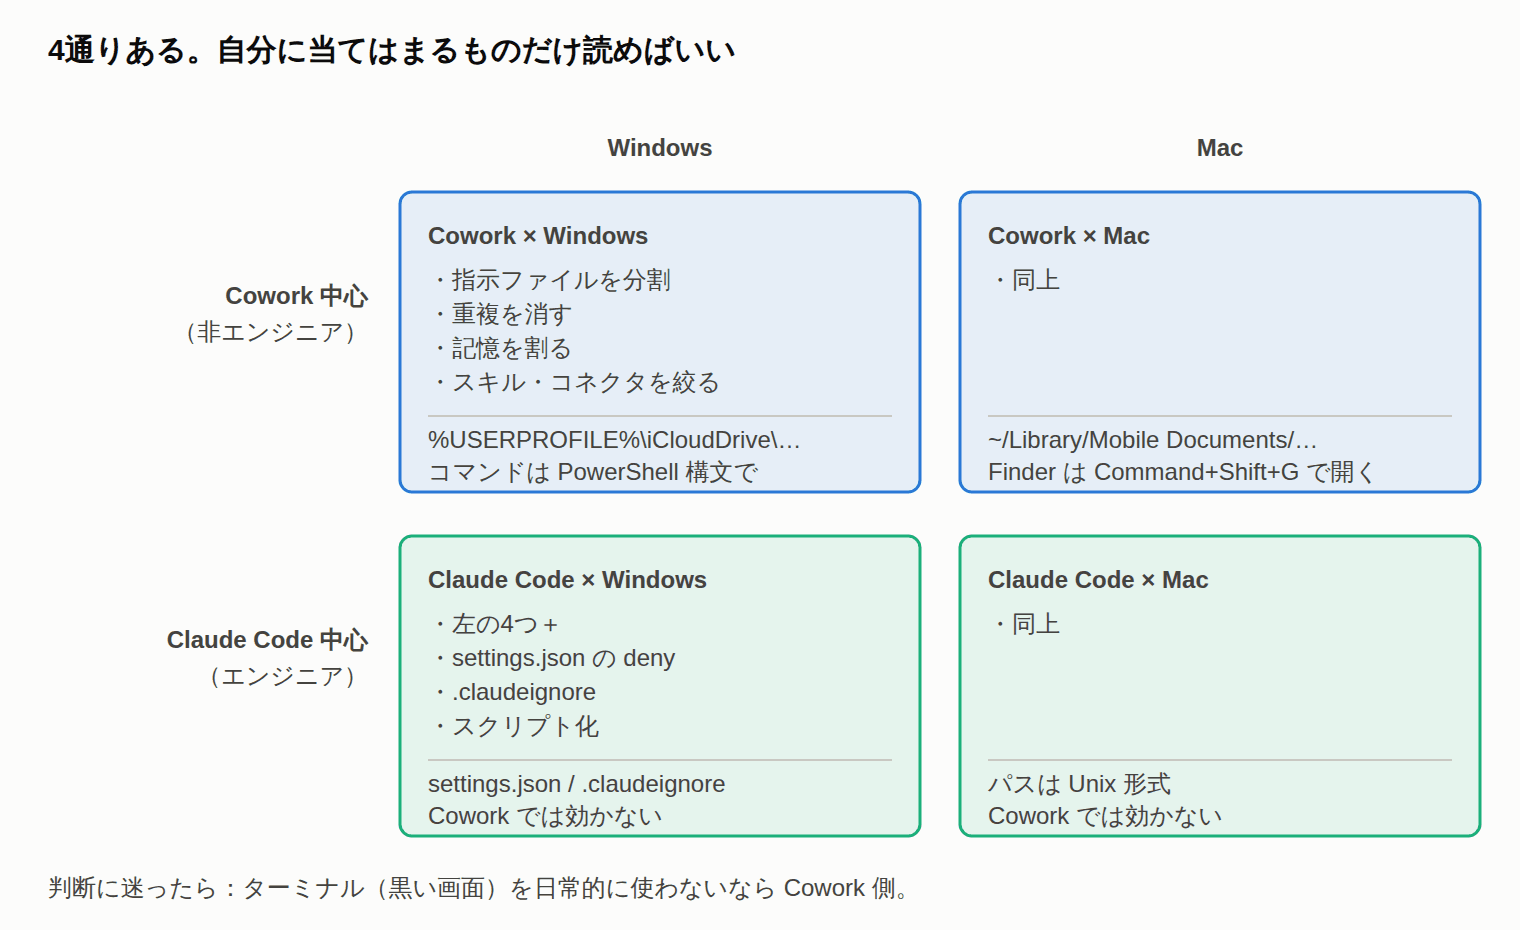Screen dimensions: 1520x930
Task: Click the Mac column header
Action: (1219, 148)
